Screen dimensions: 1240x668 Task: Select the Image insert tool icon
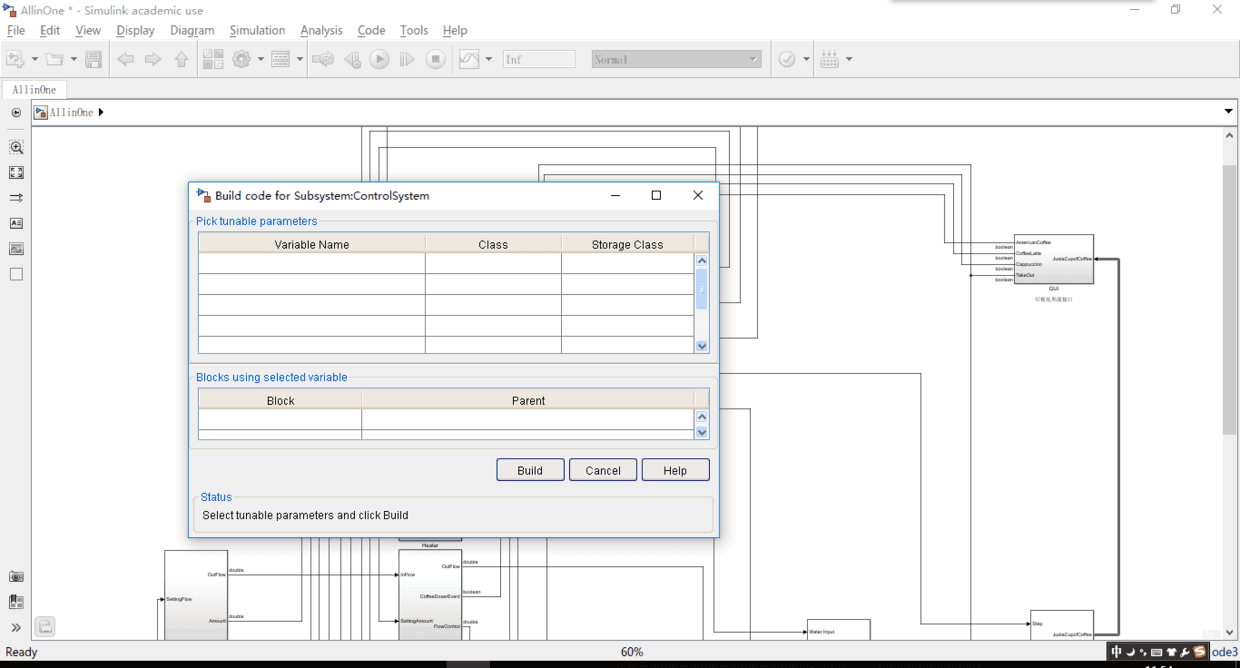pyautogui.click(x=16, y=249)
